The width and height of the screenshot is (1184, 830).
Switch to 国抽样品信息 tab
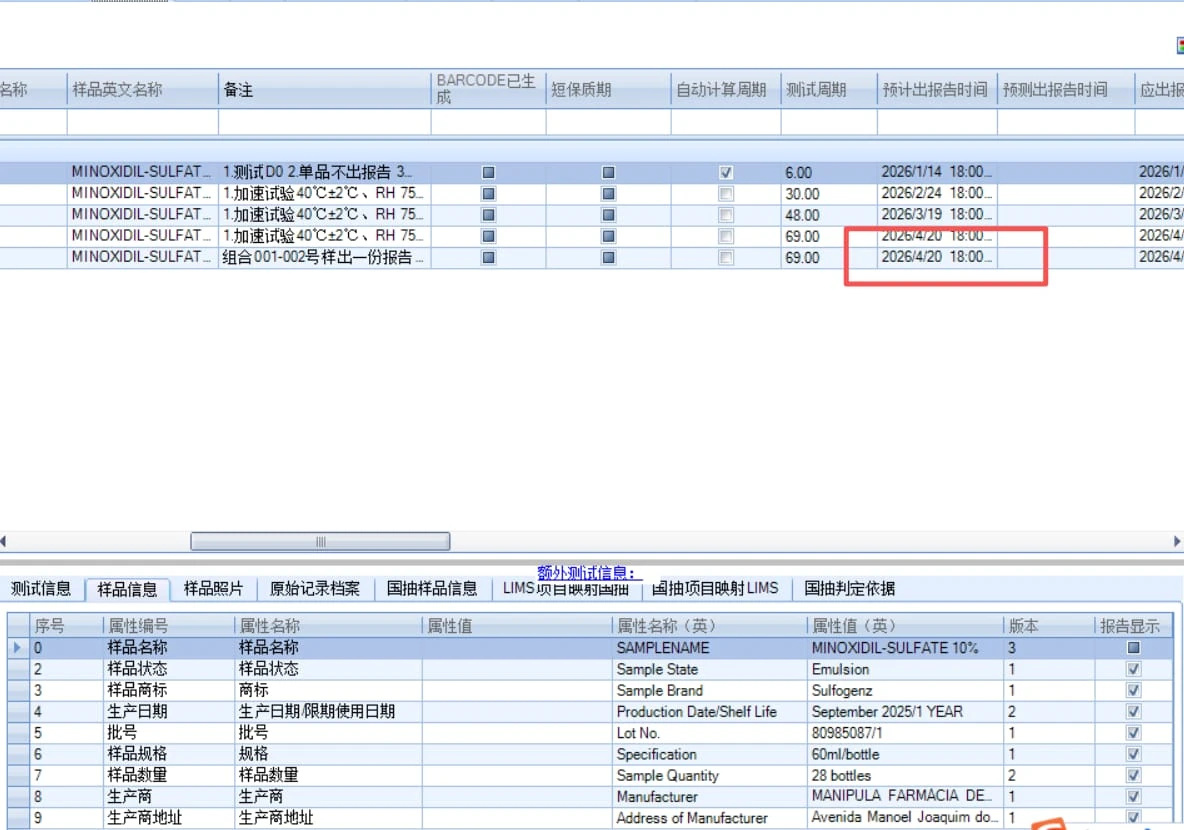(432, 588)
